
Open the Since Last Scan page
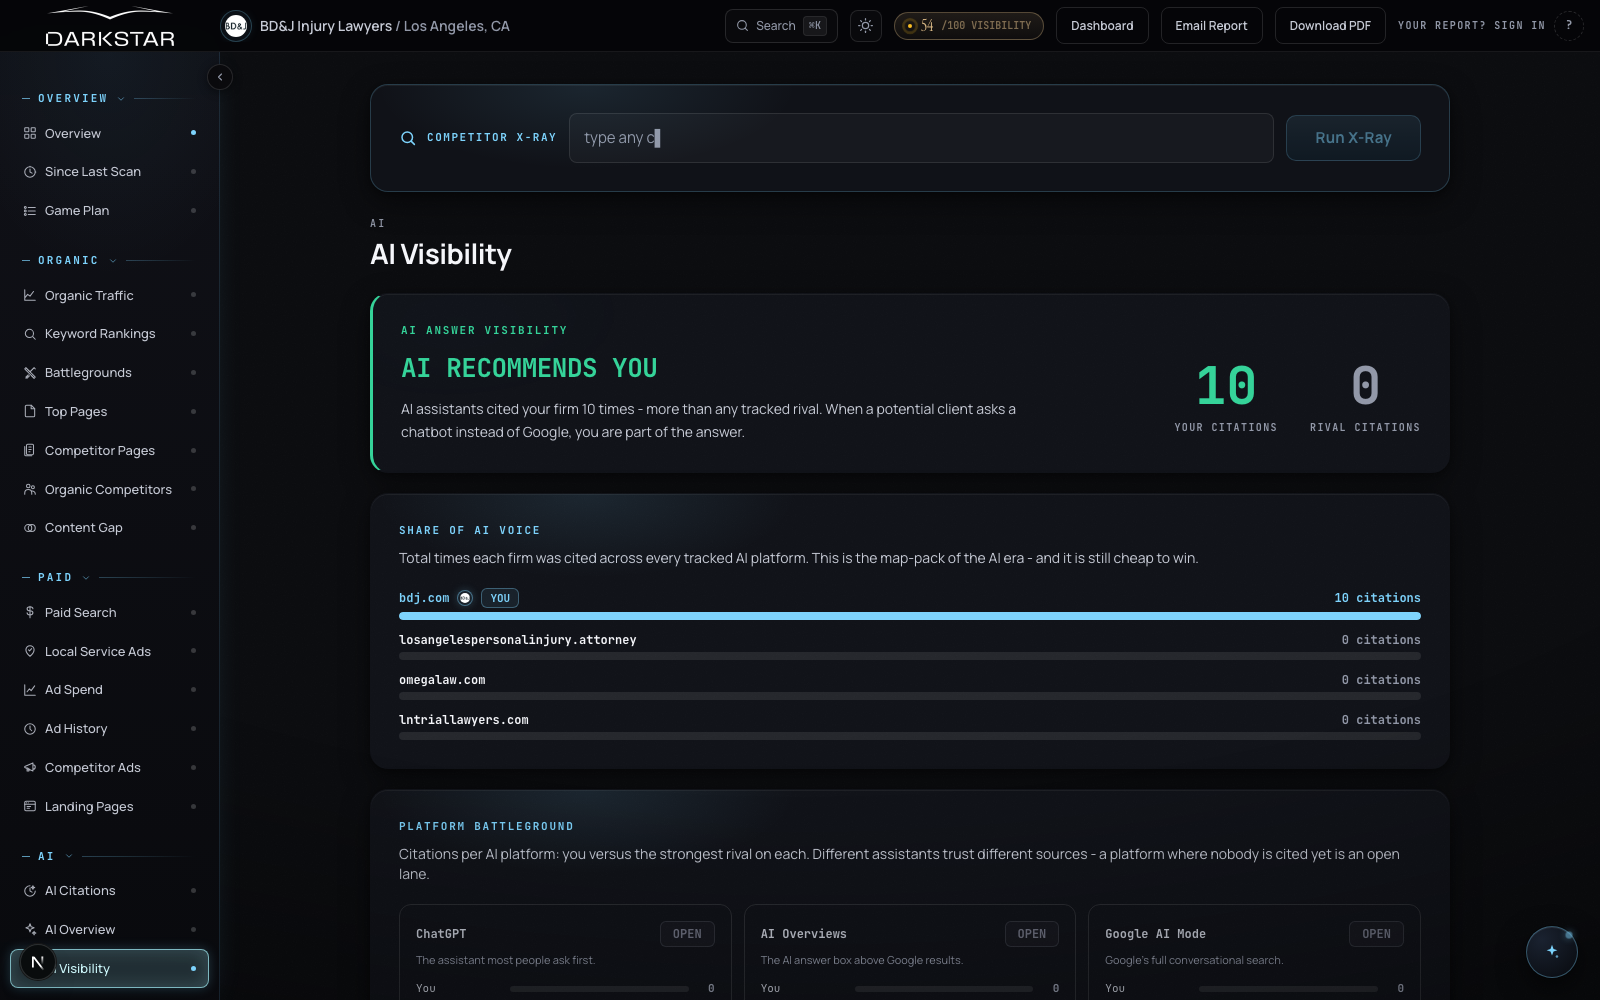[109, 172]
